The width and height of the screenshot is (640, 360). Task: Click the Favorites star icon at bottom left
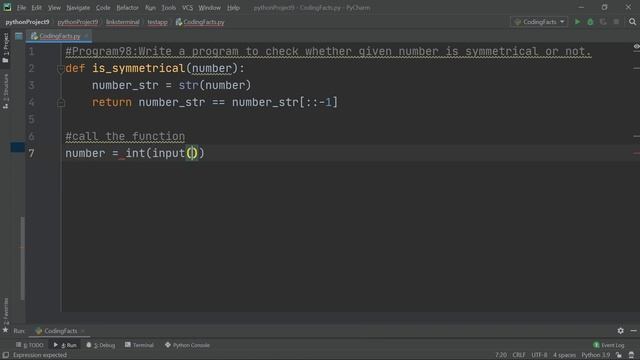[5, 330]
